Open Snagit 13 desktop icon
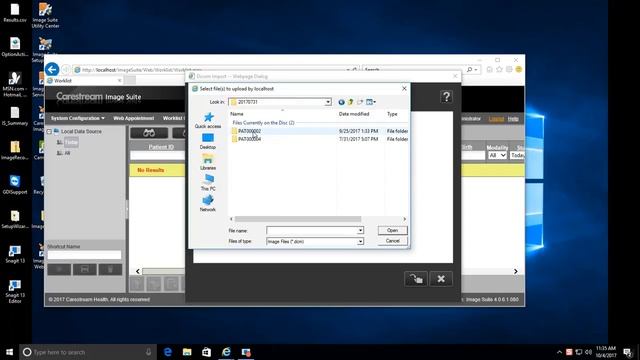The image size is (640, 360). click(x=15, y=254)
